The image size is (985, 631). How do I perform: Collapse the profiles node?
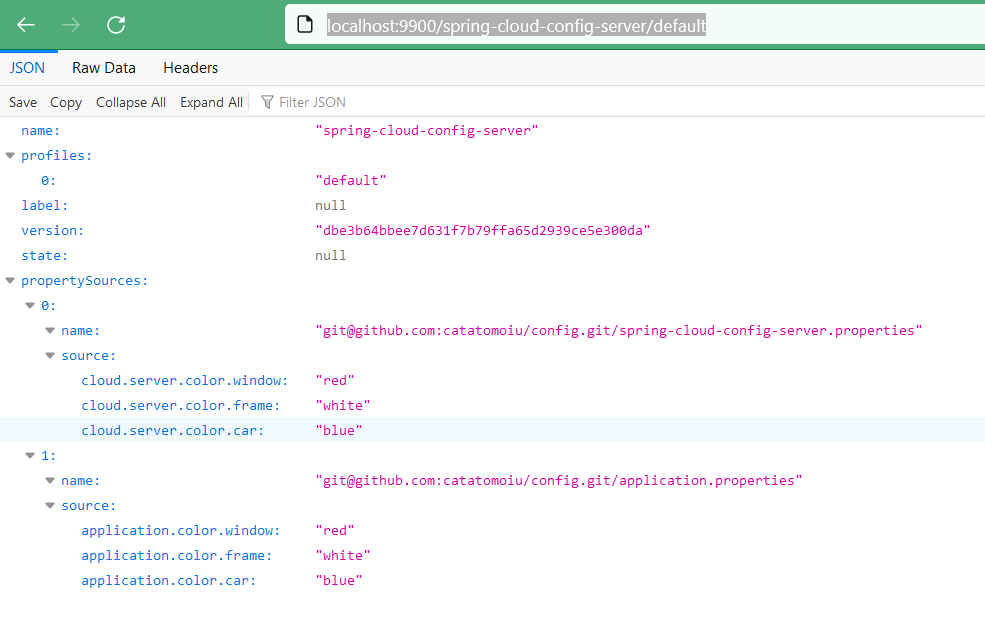point(10,155)
